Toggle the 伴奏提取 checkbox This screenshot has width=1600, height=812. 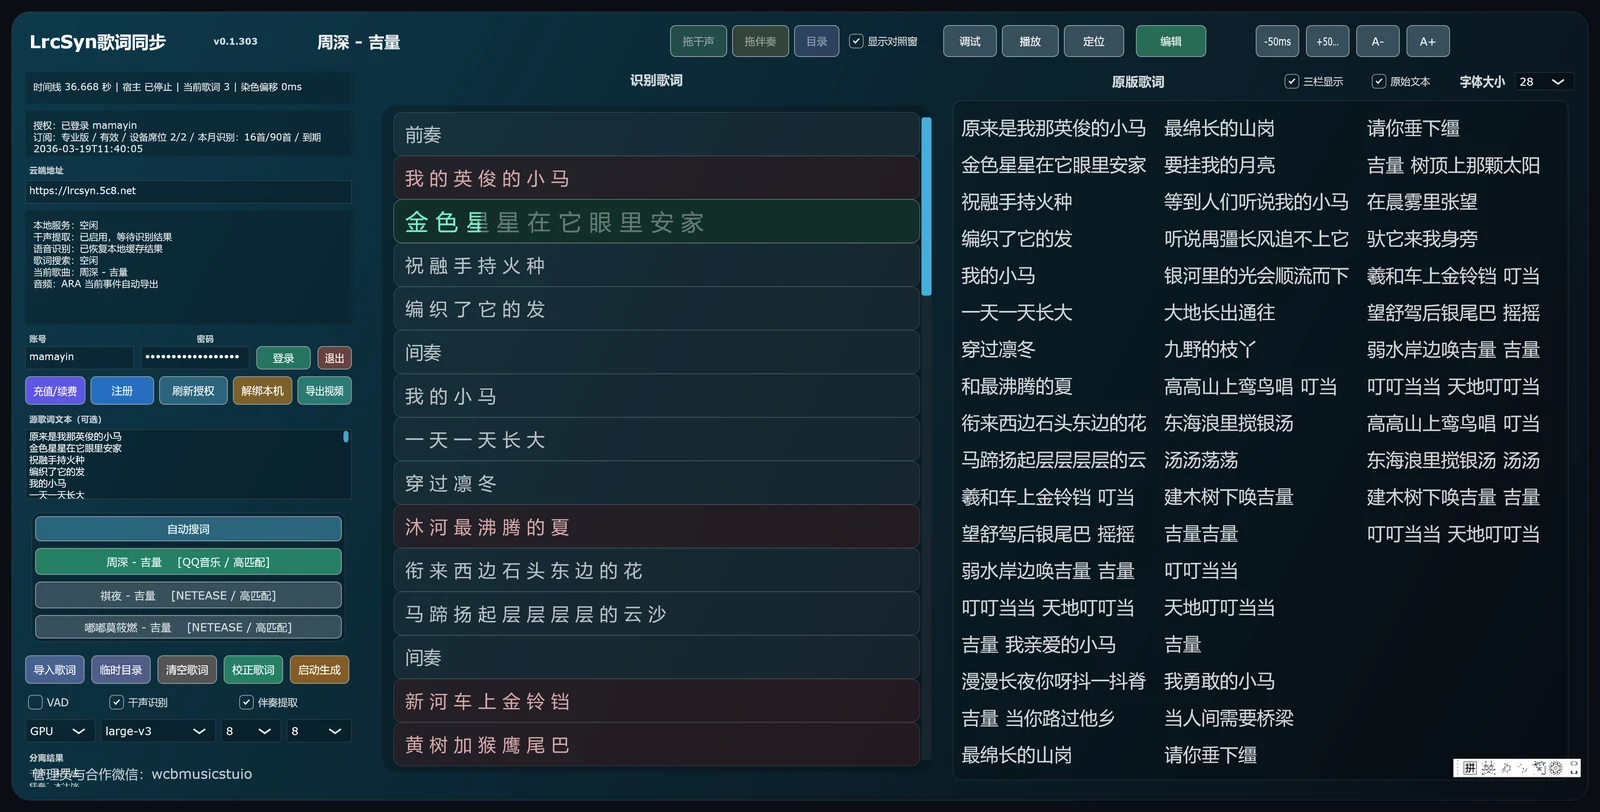coord(246,702)
